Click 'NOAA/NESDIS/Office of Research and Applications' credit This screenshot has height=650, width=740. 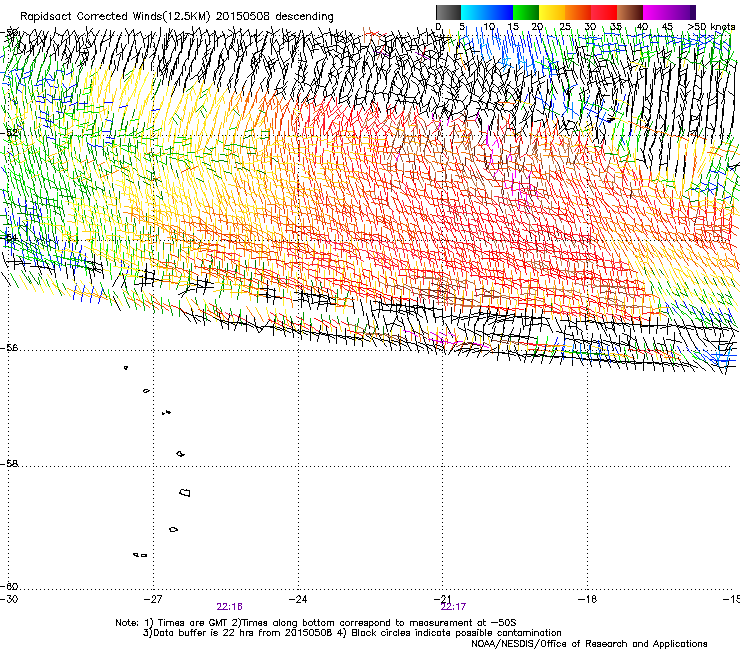589,644
